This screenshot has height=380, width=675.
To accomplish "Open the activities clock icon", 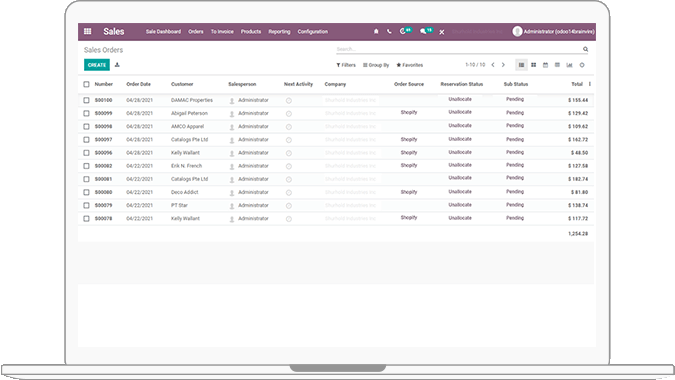I will (x=403, y=31).
